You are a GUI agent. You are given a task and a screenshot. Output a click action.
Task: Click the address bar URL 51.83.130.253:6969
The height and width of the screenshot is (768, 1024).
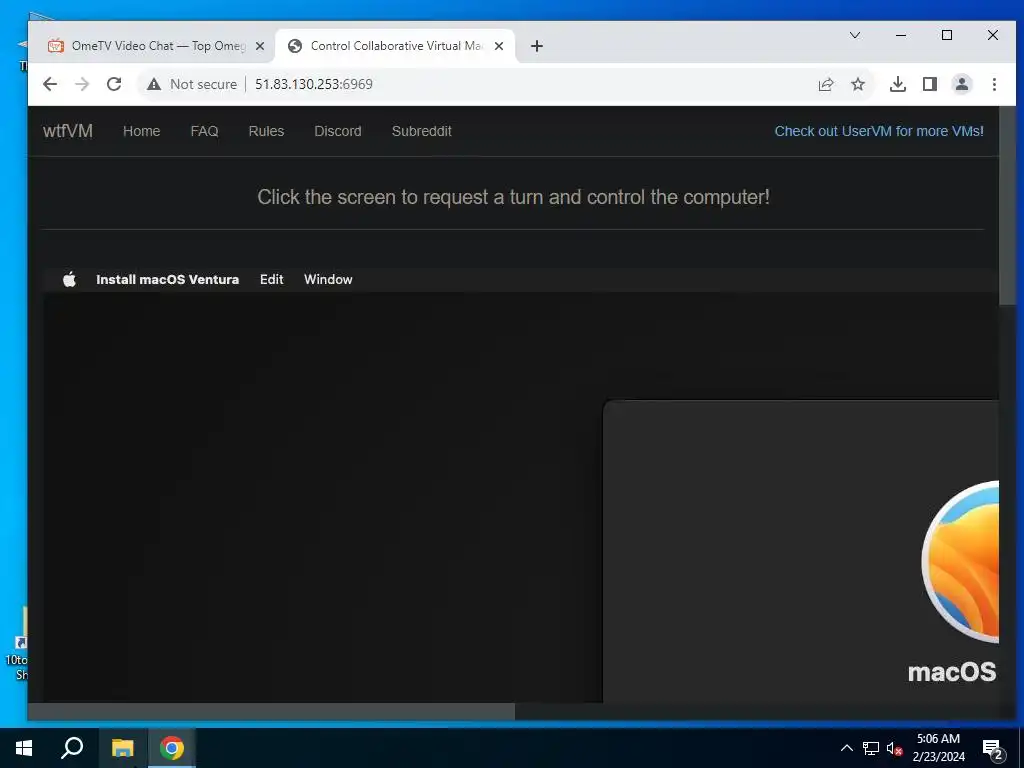[313, 84]
